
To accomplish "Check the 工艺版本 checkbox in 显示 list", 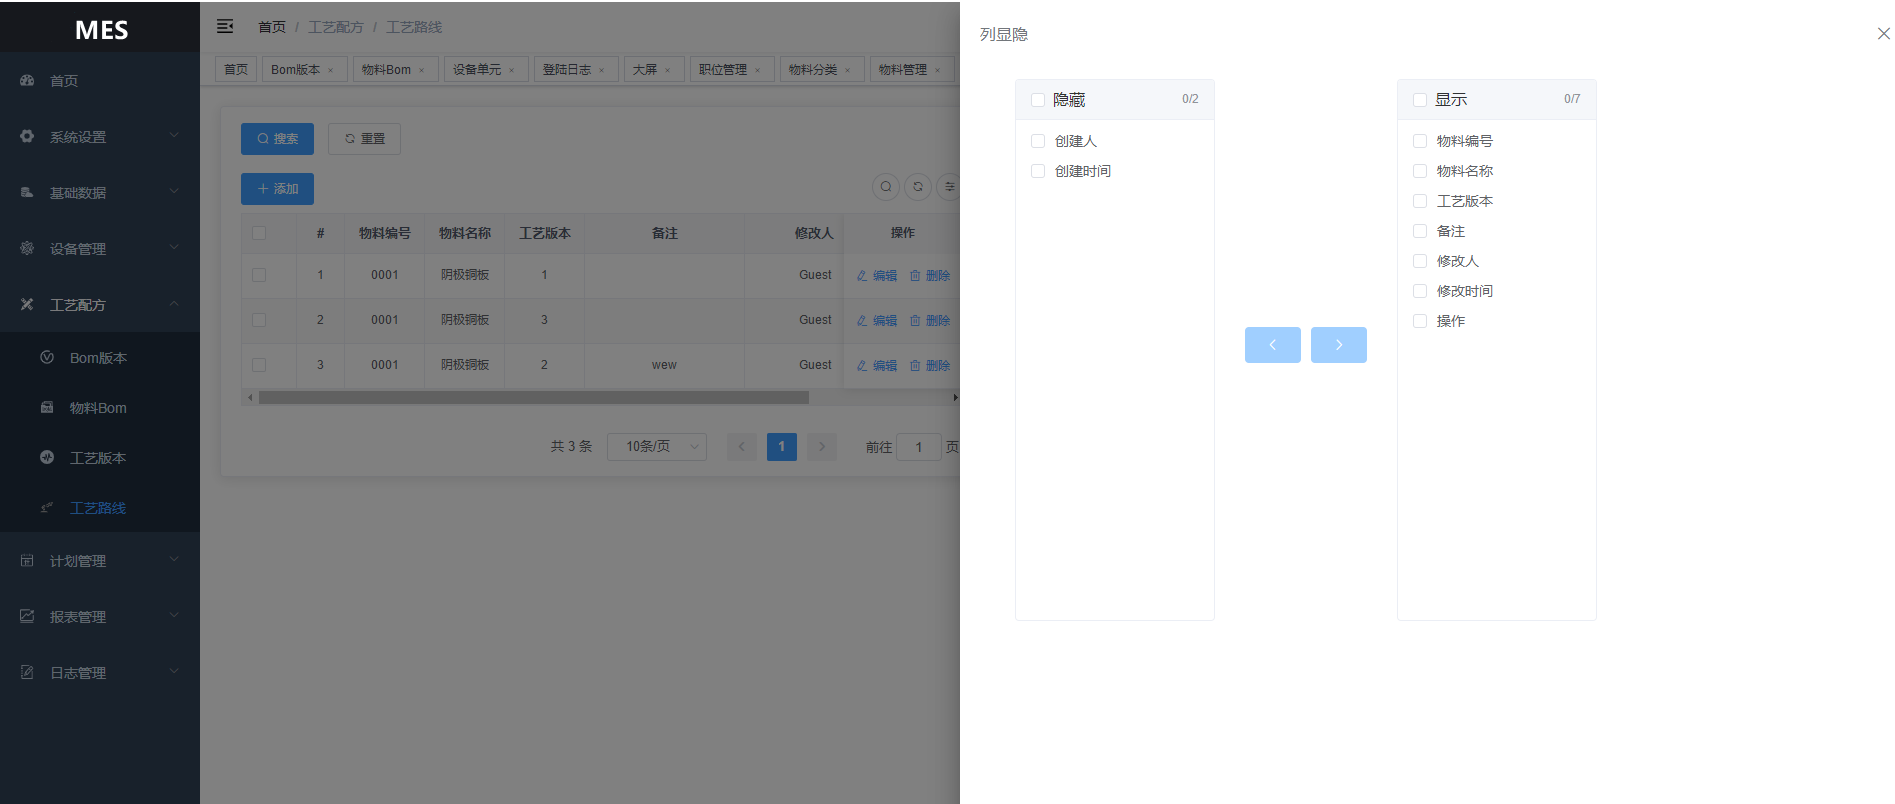I will [1420, 201].
